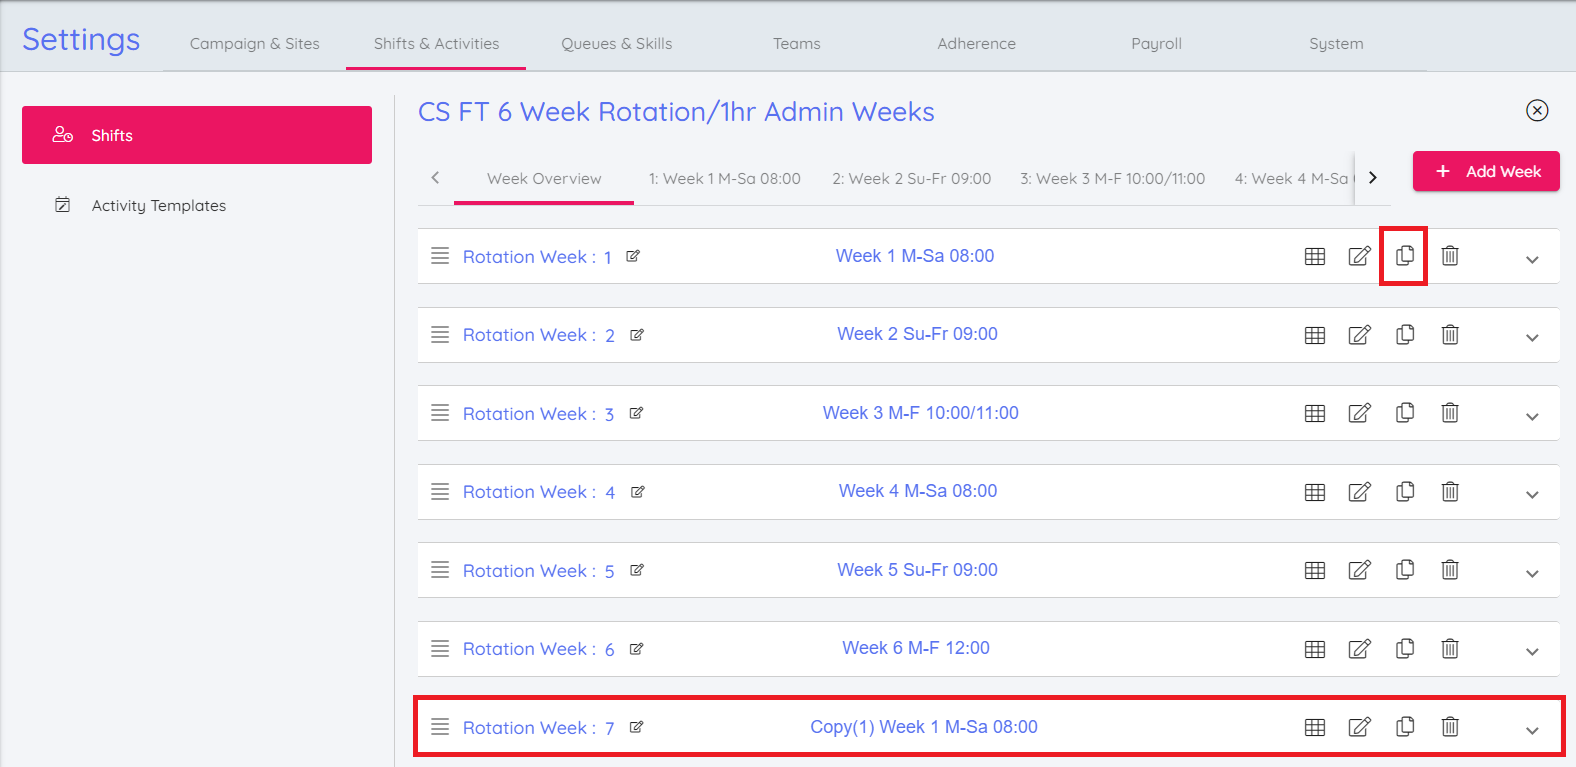Expand Rotation Week 4 row chevron
1576x767 pixels.
[1531, 495]
